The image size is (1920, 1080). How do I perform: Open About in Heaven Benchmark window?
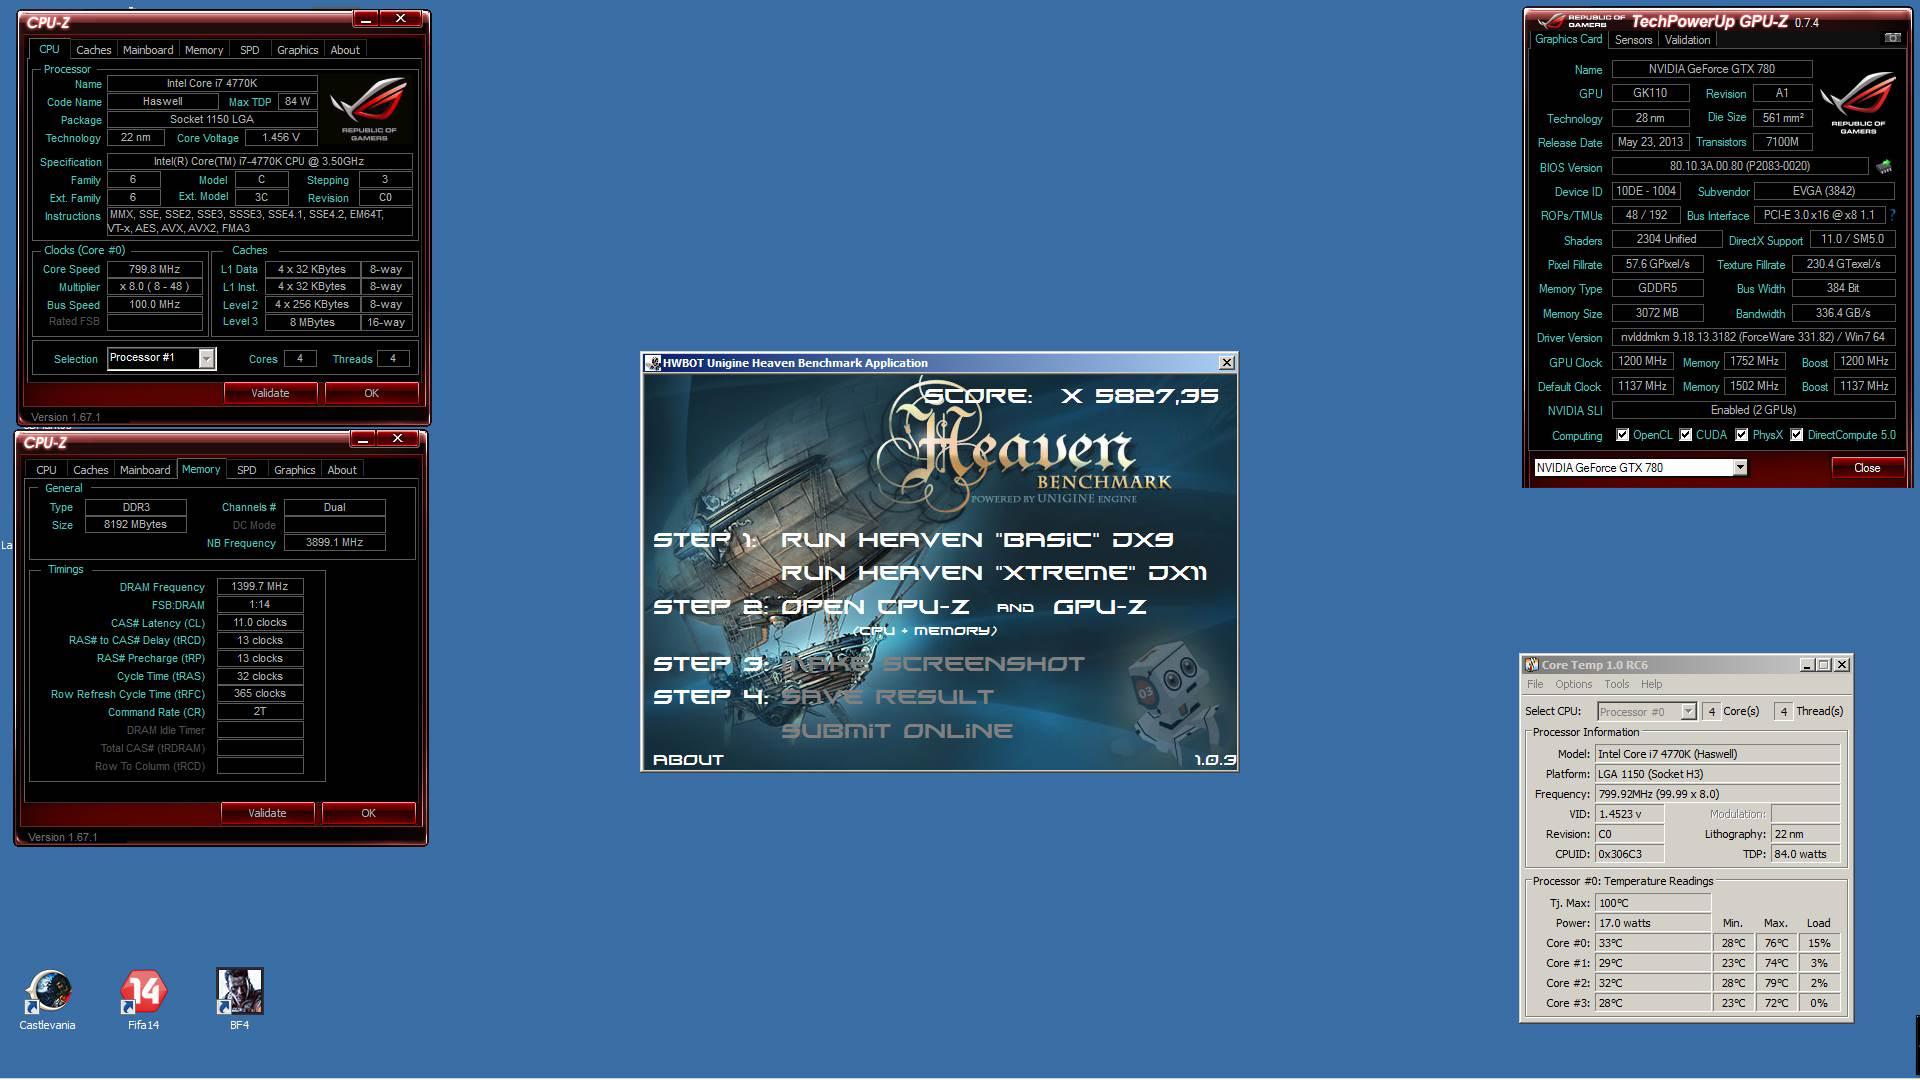coord(688,760)
